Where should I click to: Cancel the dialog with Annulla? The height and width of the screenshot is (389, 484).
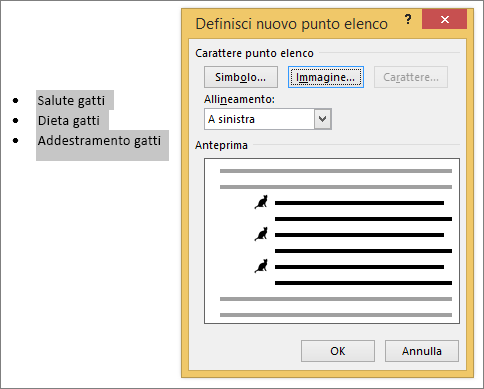(x=422, y=351)
